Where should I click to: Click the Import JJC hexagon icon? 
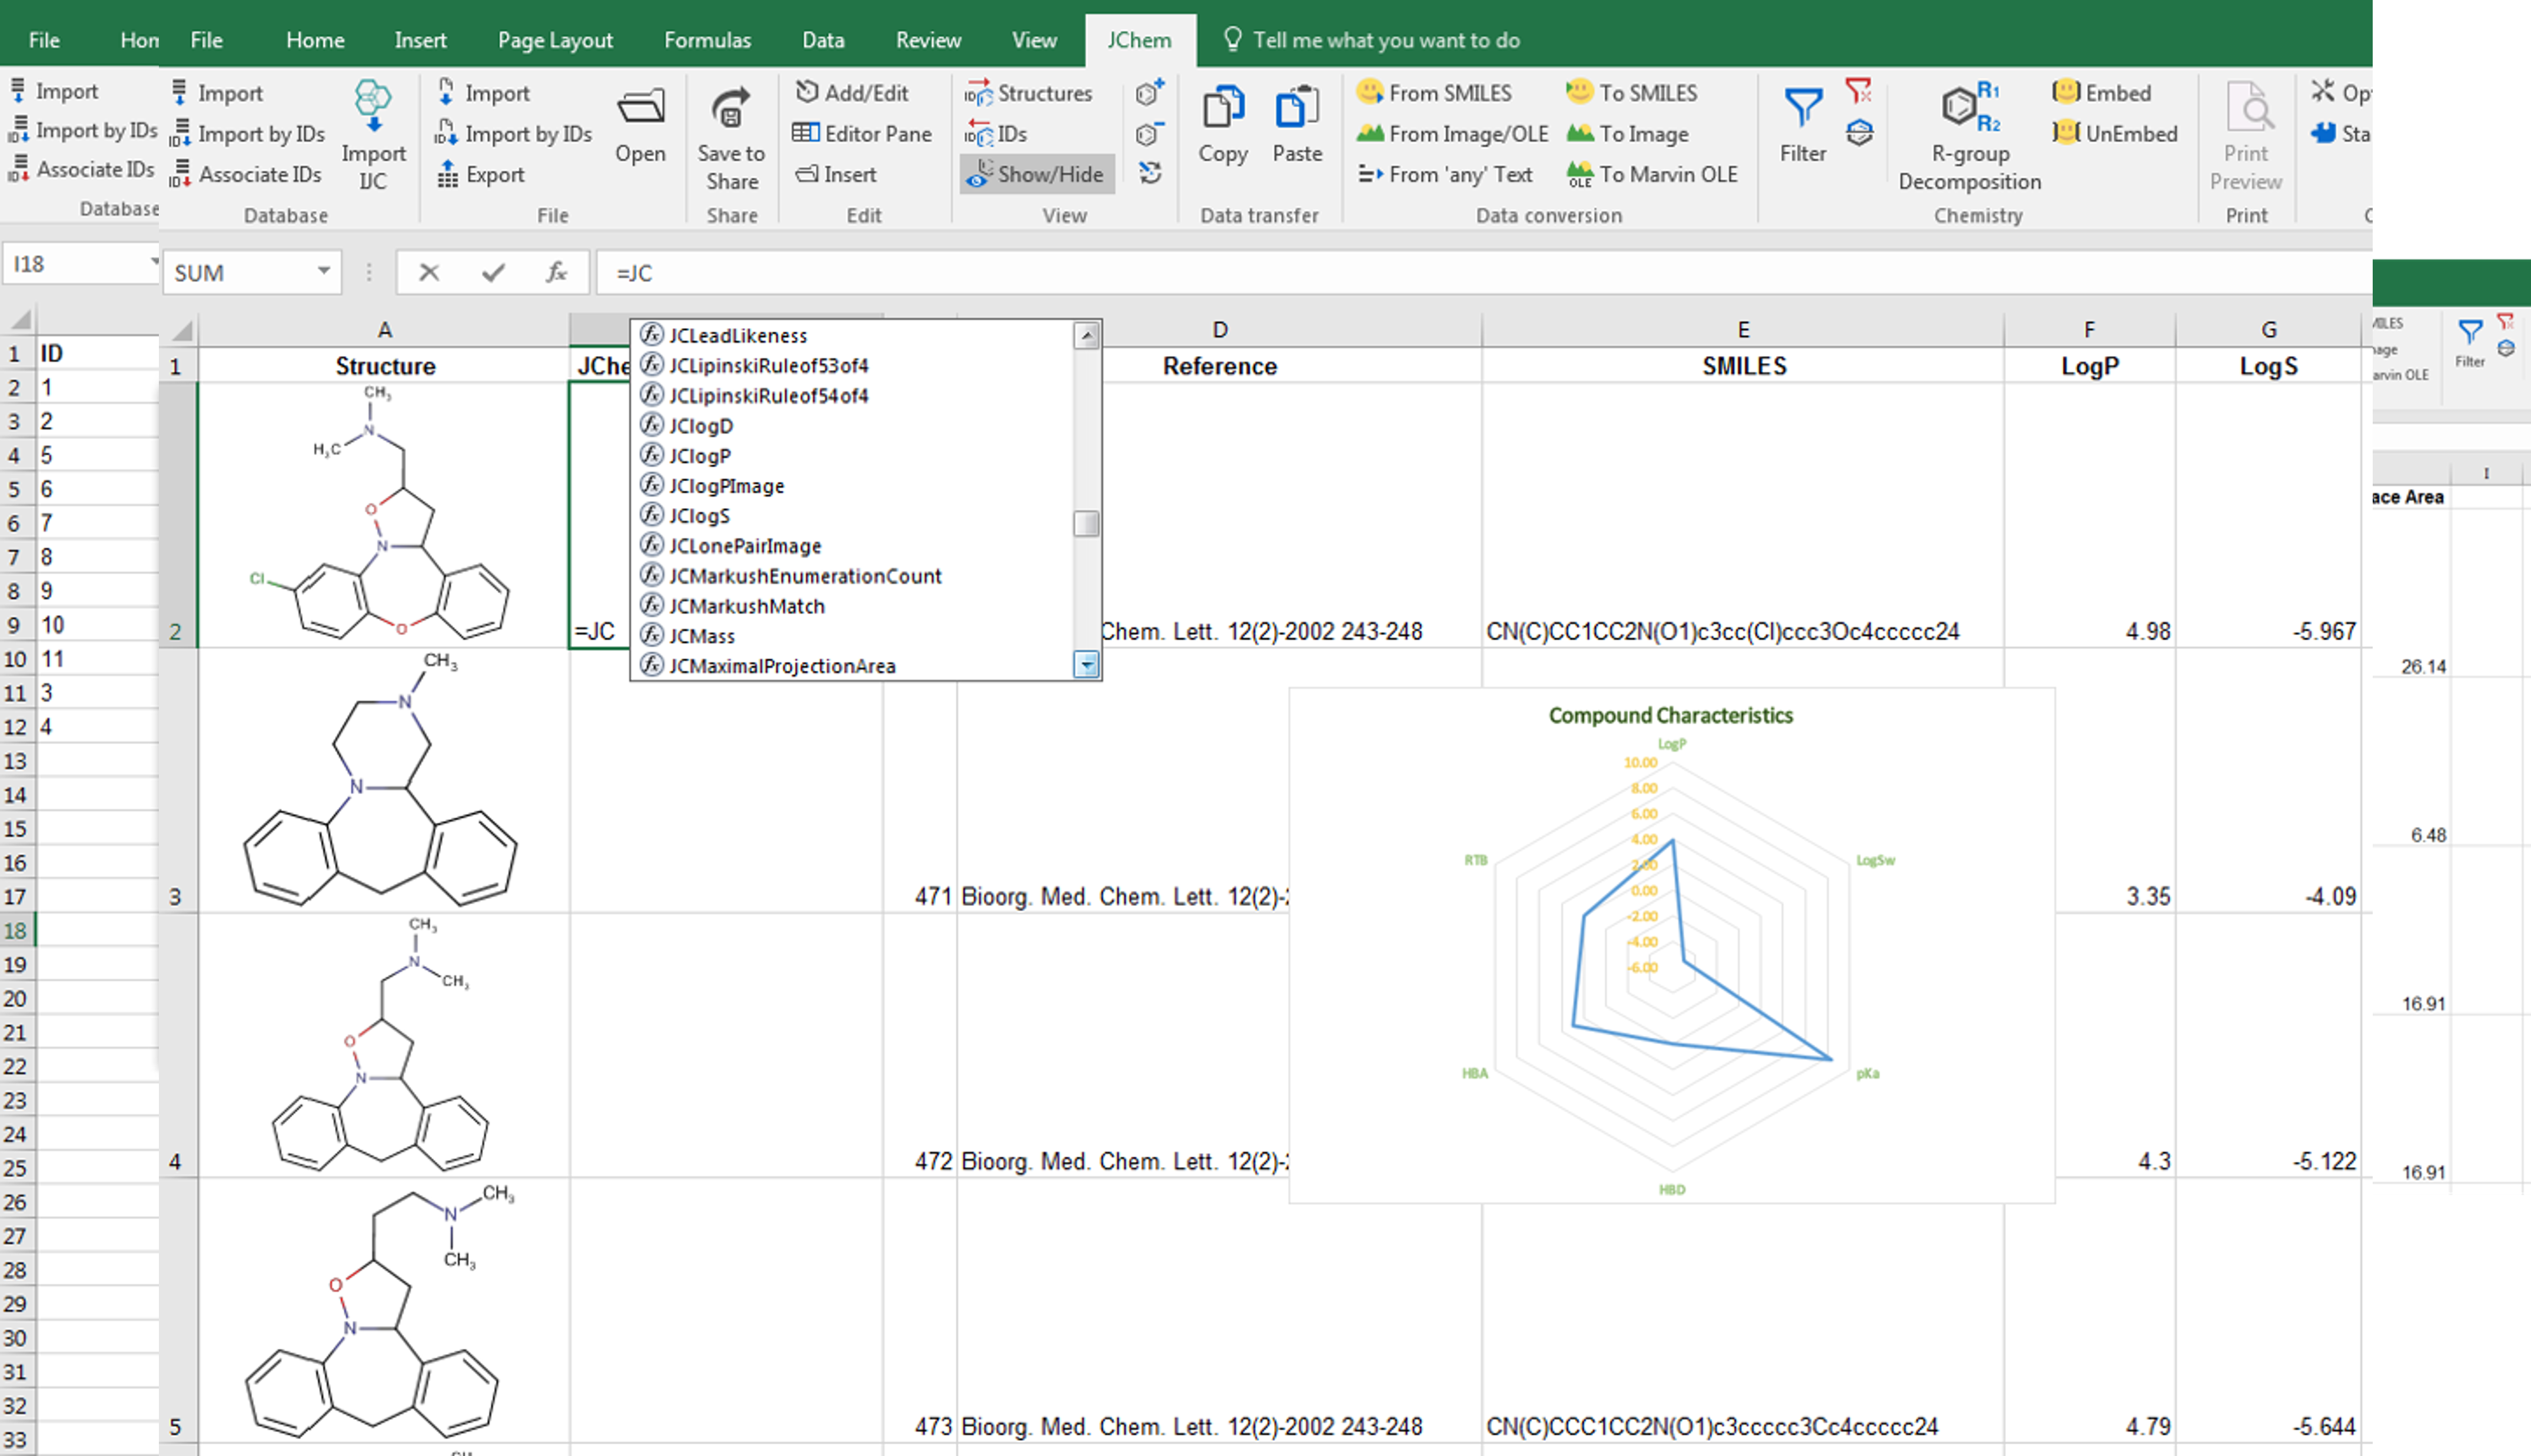click(x=372, y=106)
